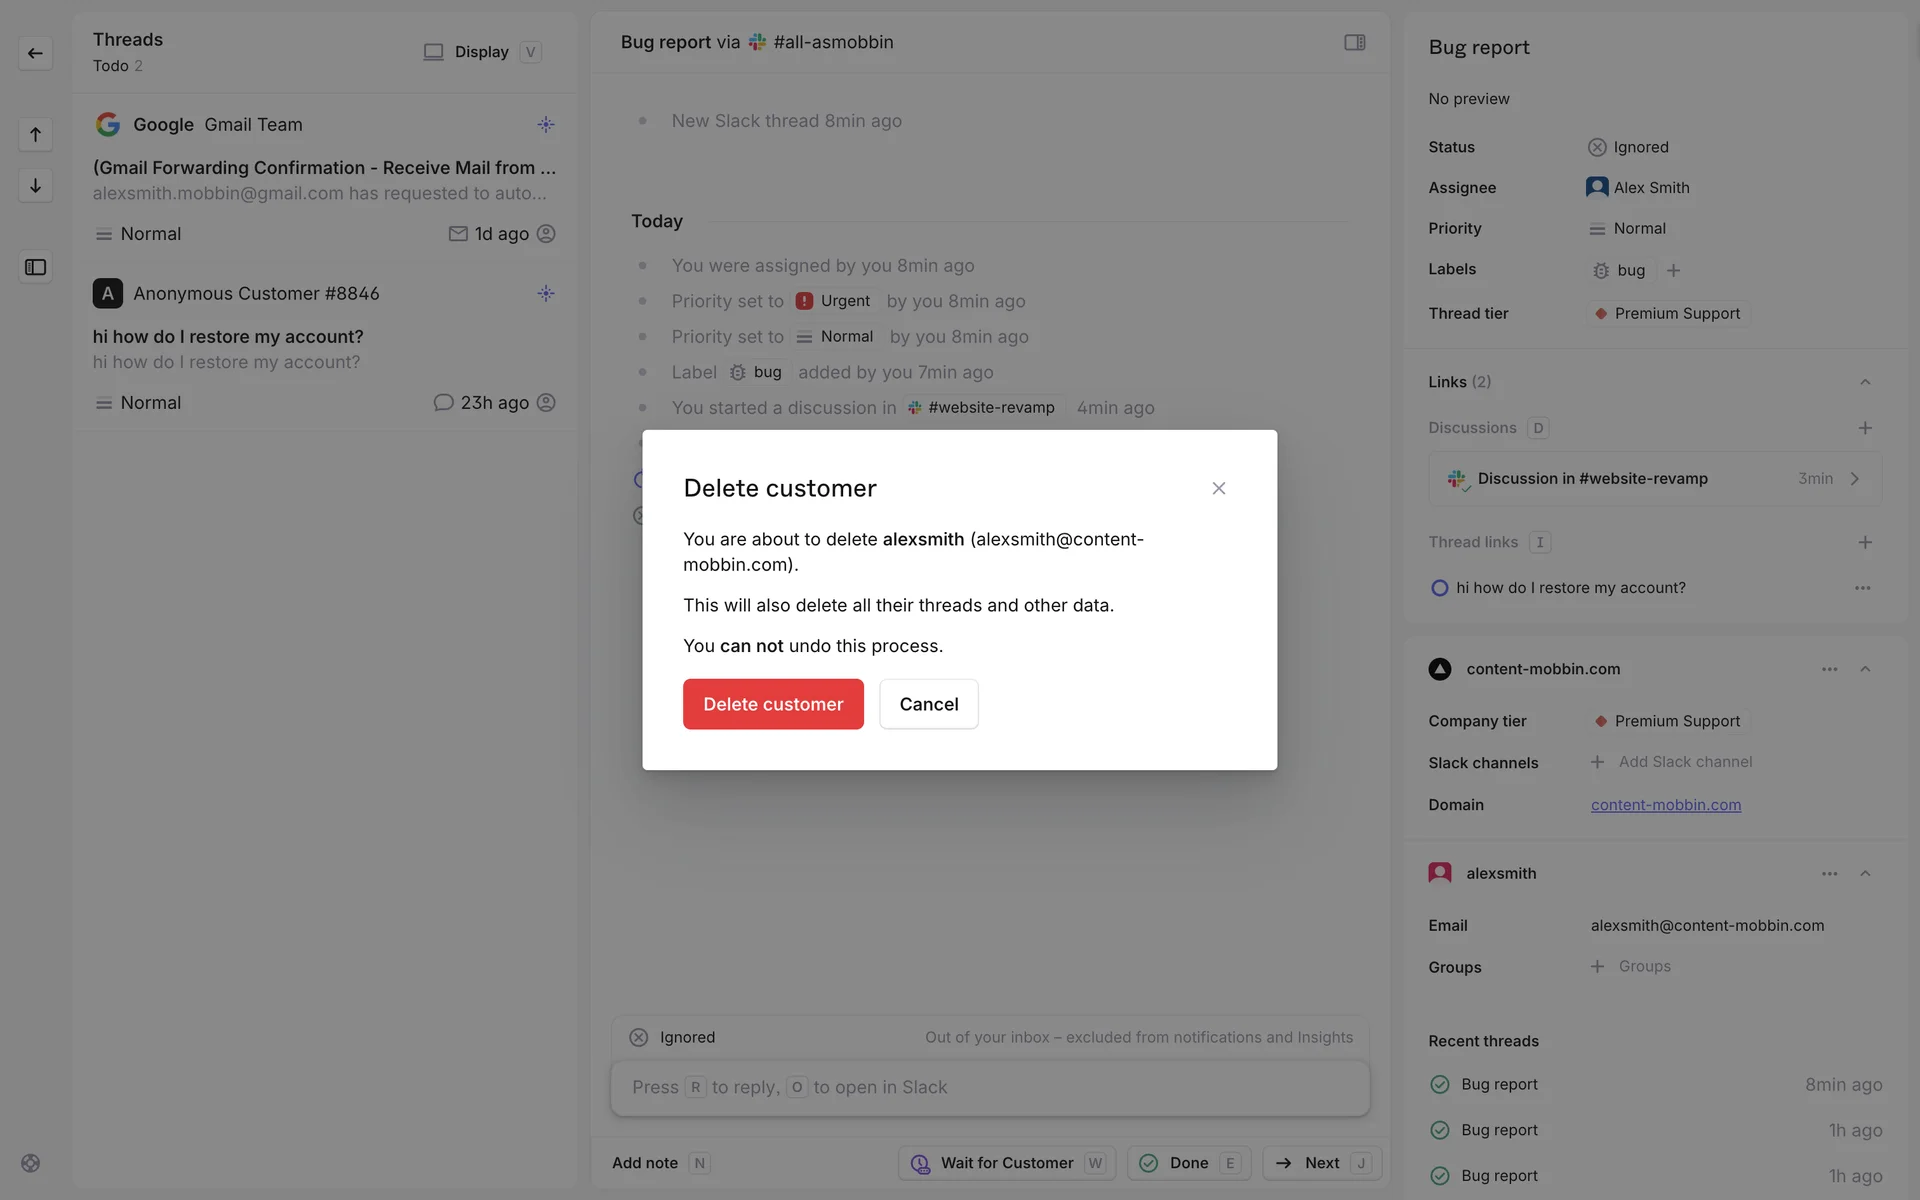Confirm with the red Delete customer button
Image resolution: width=1920 pixels, height=1200 pixels.
coord(772,704)
